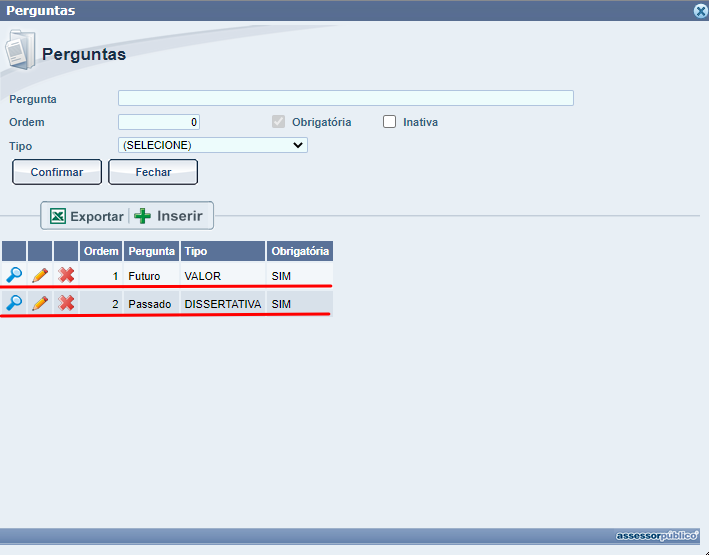709x555 pixels.
Task: Toggle the Obrigatória checkbox
Action: click(279, 122)
